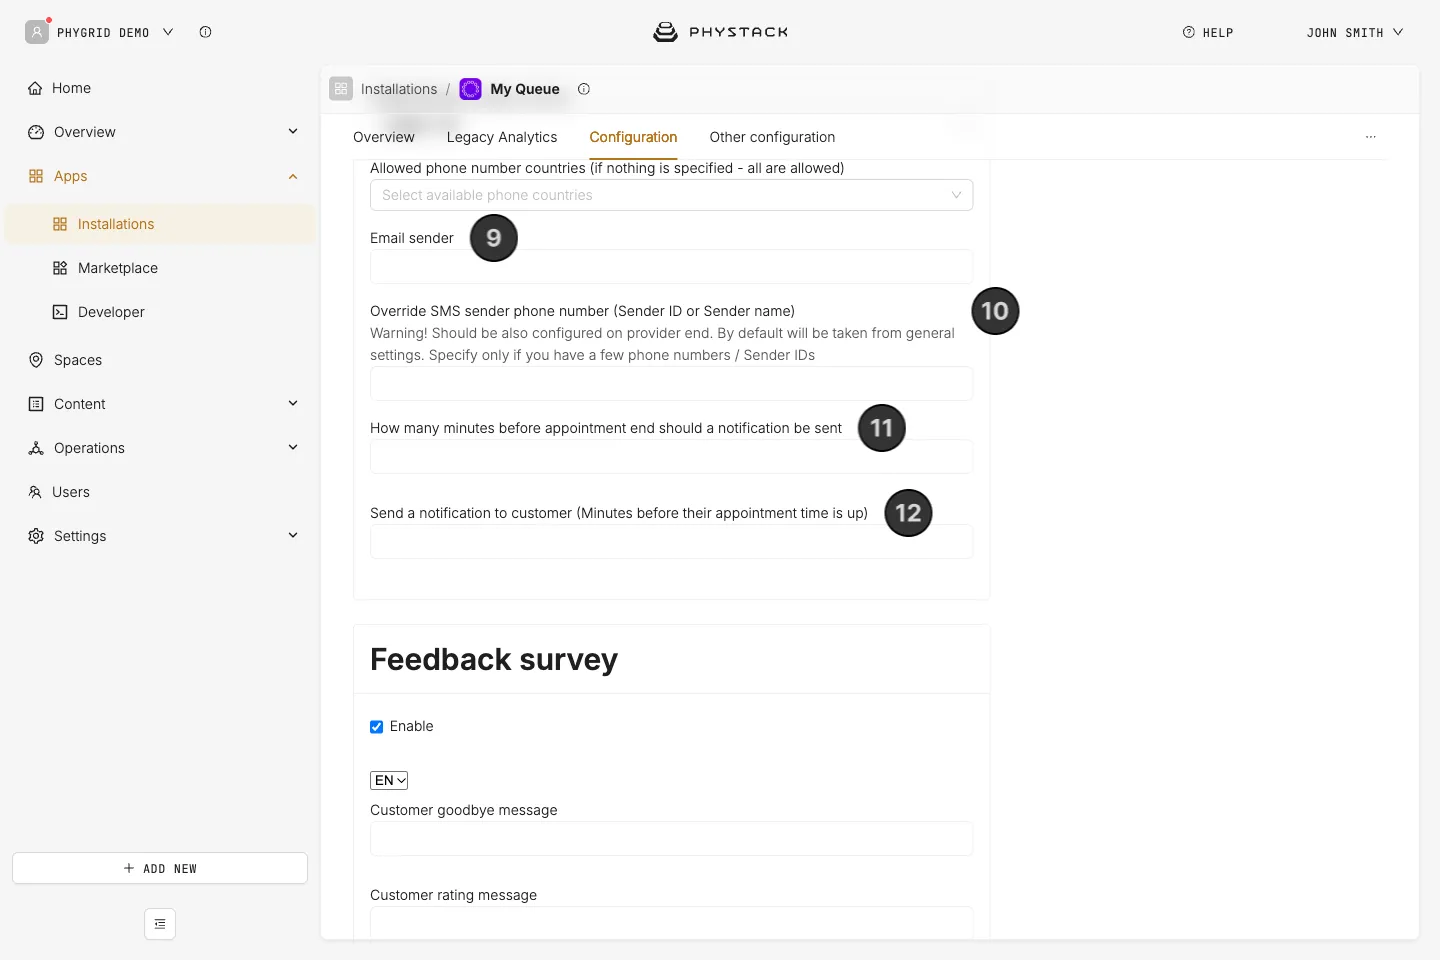Select the Configuration tab
The height and width of the screenshot is (960, 1440).
click(633, 137)
